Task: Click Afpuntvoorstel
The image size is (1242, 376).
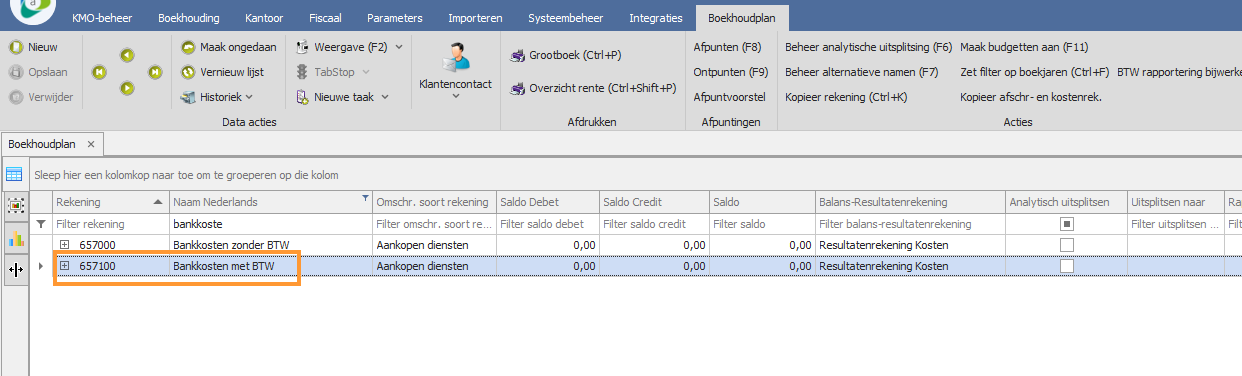Action: (729, 97)
